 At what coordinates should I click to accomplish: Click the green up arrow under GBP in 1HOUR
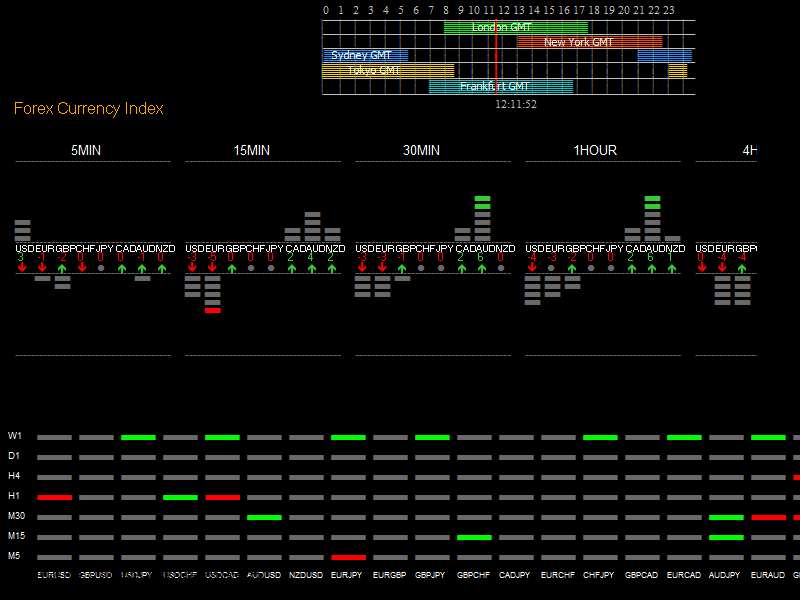point(572,268)
